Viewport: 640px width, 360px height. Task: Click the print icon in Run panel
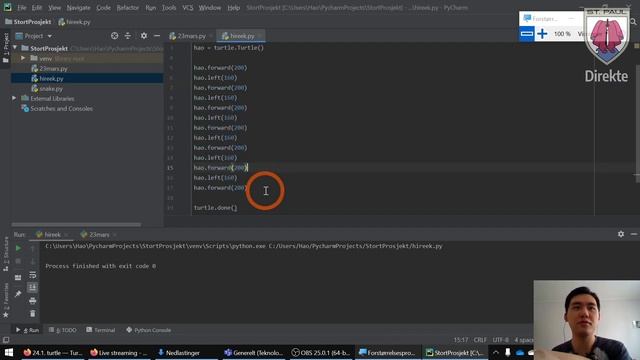tap(33, 301)
